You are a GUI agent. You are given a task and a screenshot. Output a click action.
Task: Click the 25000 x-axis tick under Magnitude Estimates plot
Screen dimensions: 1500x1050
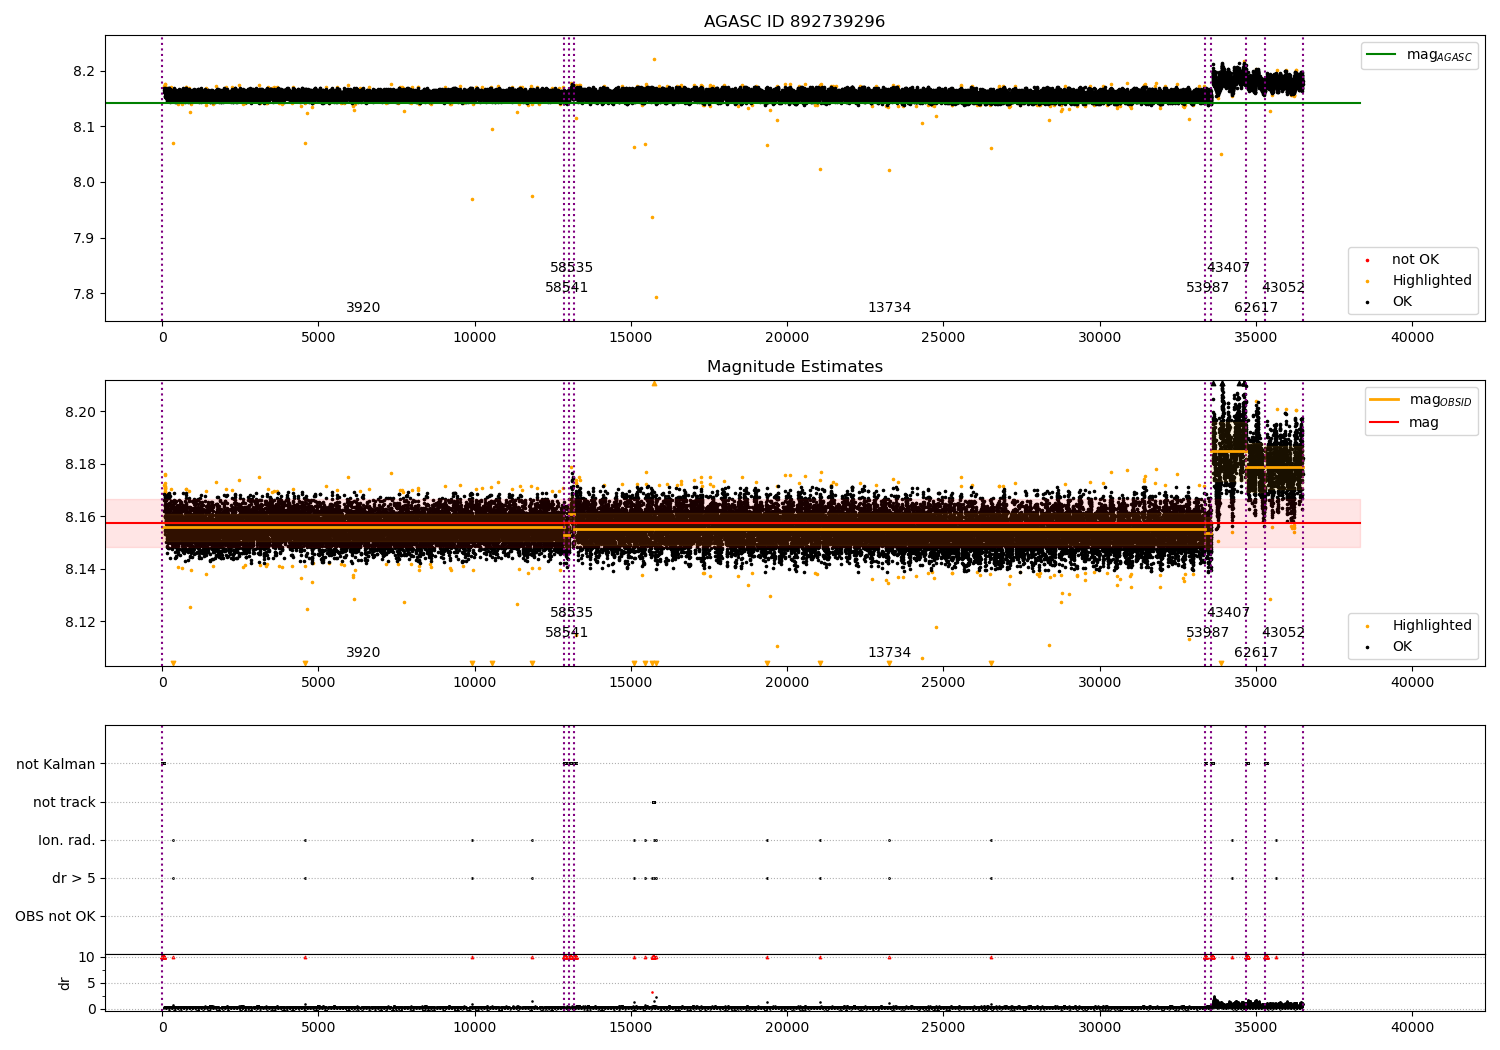pyautogui.click(x=943, y=683)
